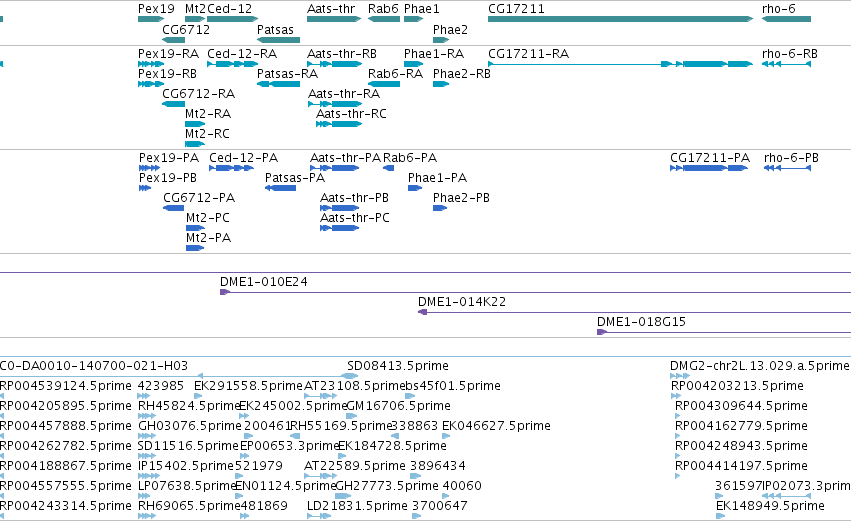This screenshot has width=851, height=521.
Task: Click transcript Aats-thr-RA label
Action: click(x=344, y=94)
